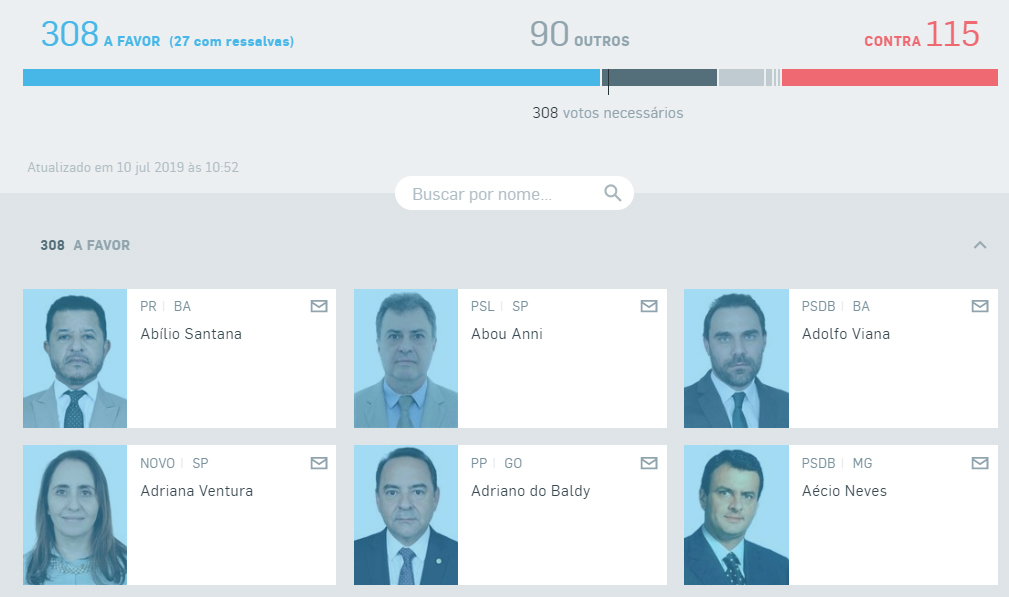Click the Aécio Neves name link
The width and height of the screenshot is (1009, 597).
(x=844, y=491)
